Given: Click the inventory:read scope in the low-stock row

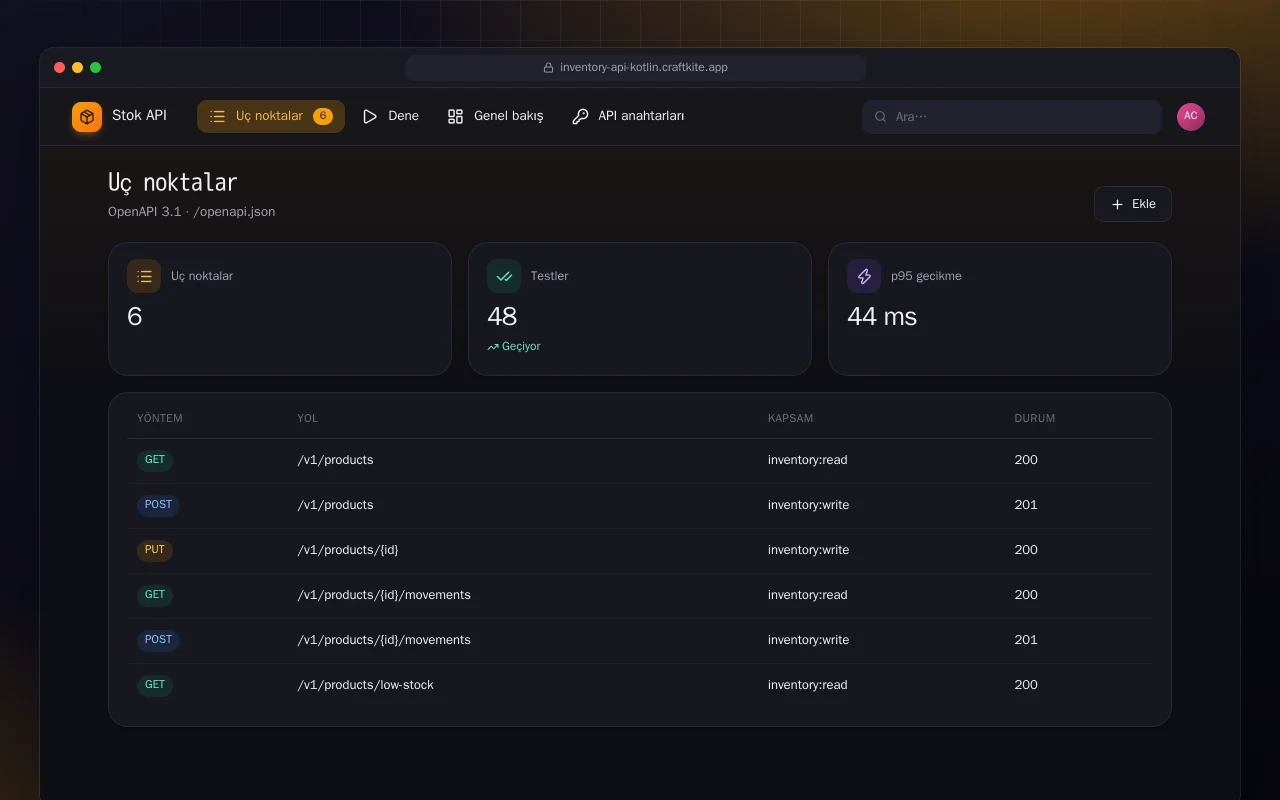Looking at the screenshot, I should [x=808, y=685].
